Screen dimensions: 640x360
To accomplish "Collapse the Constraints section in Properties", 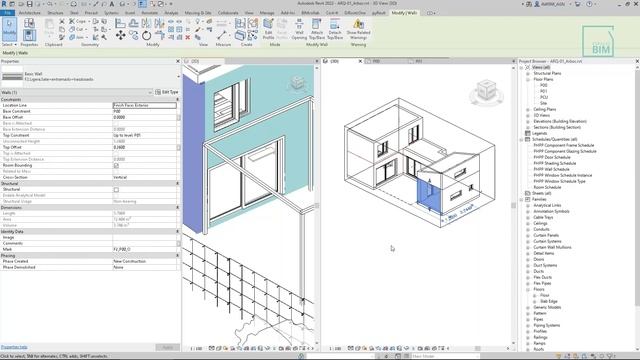I will pos(178,99).
